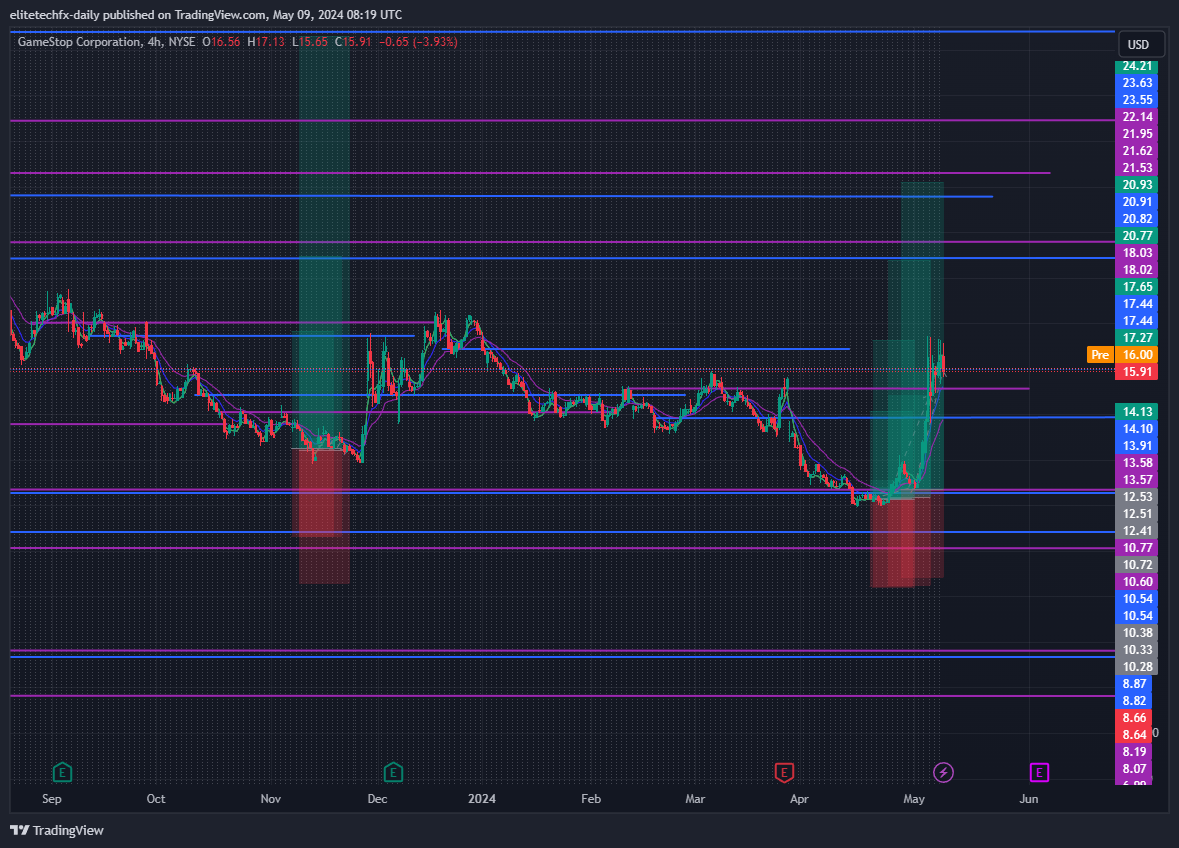Click the gray 12.51 price label
This screenshot has width=1179, height=848.
pyautogui.click(x=1137, y=513)
